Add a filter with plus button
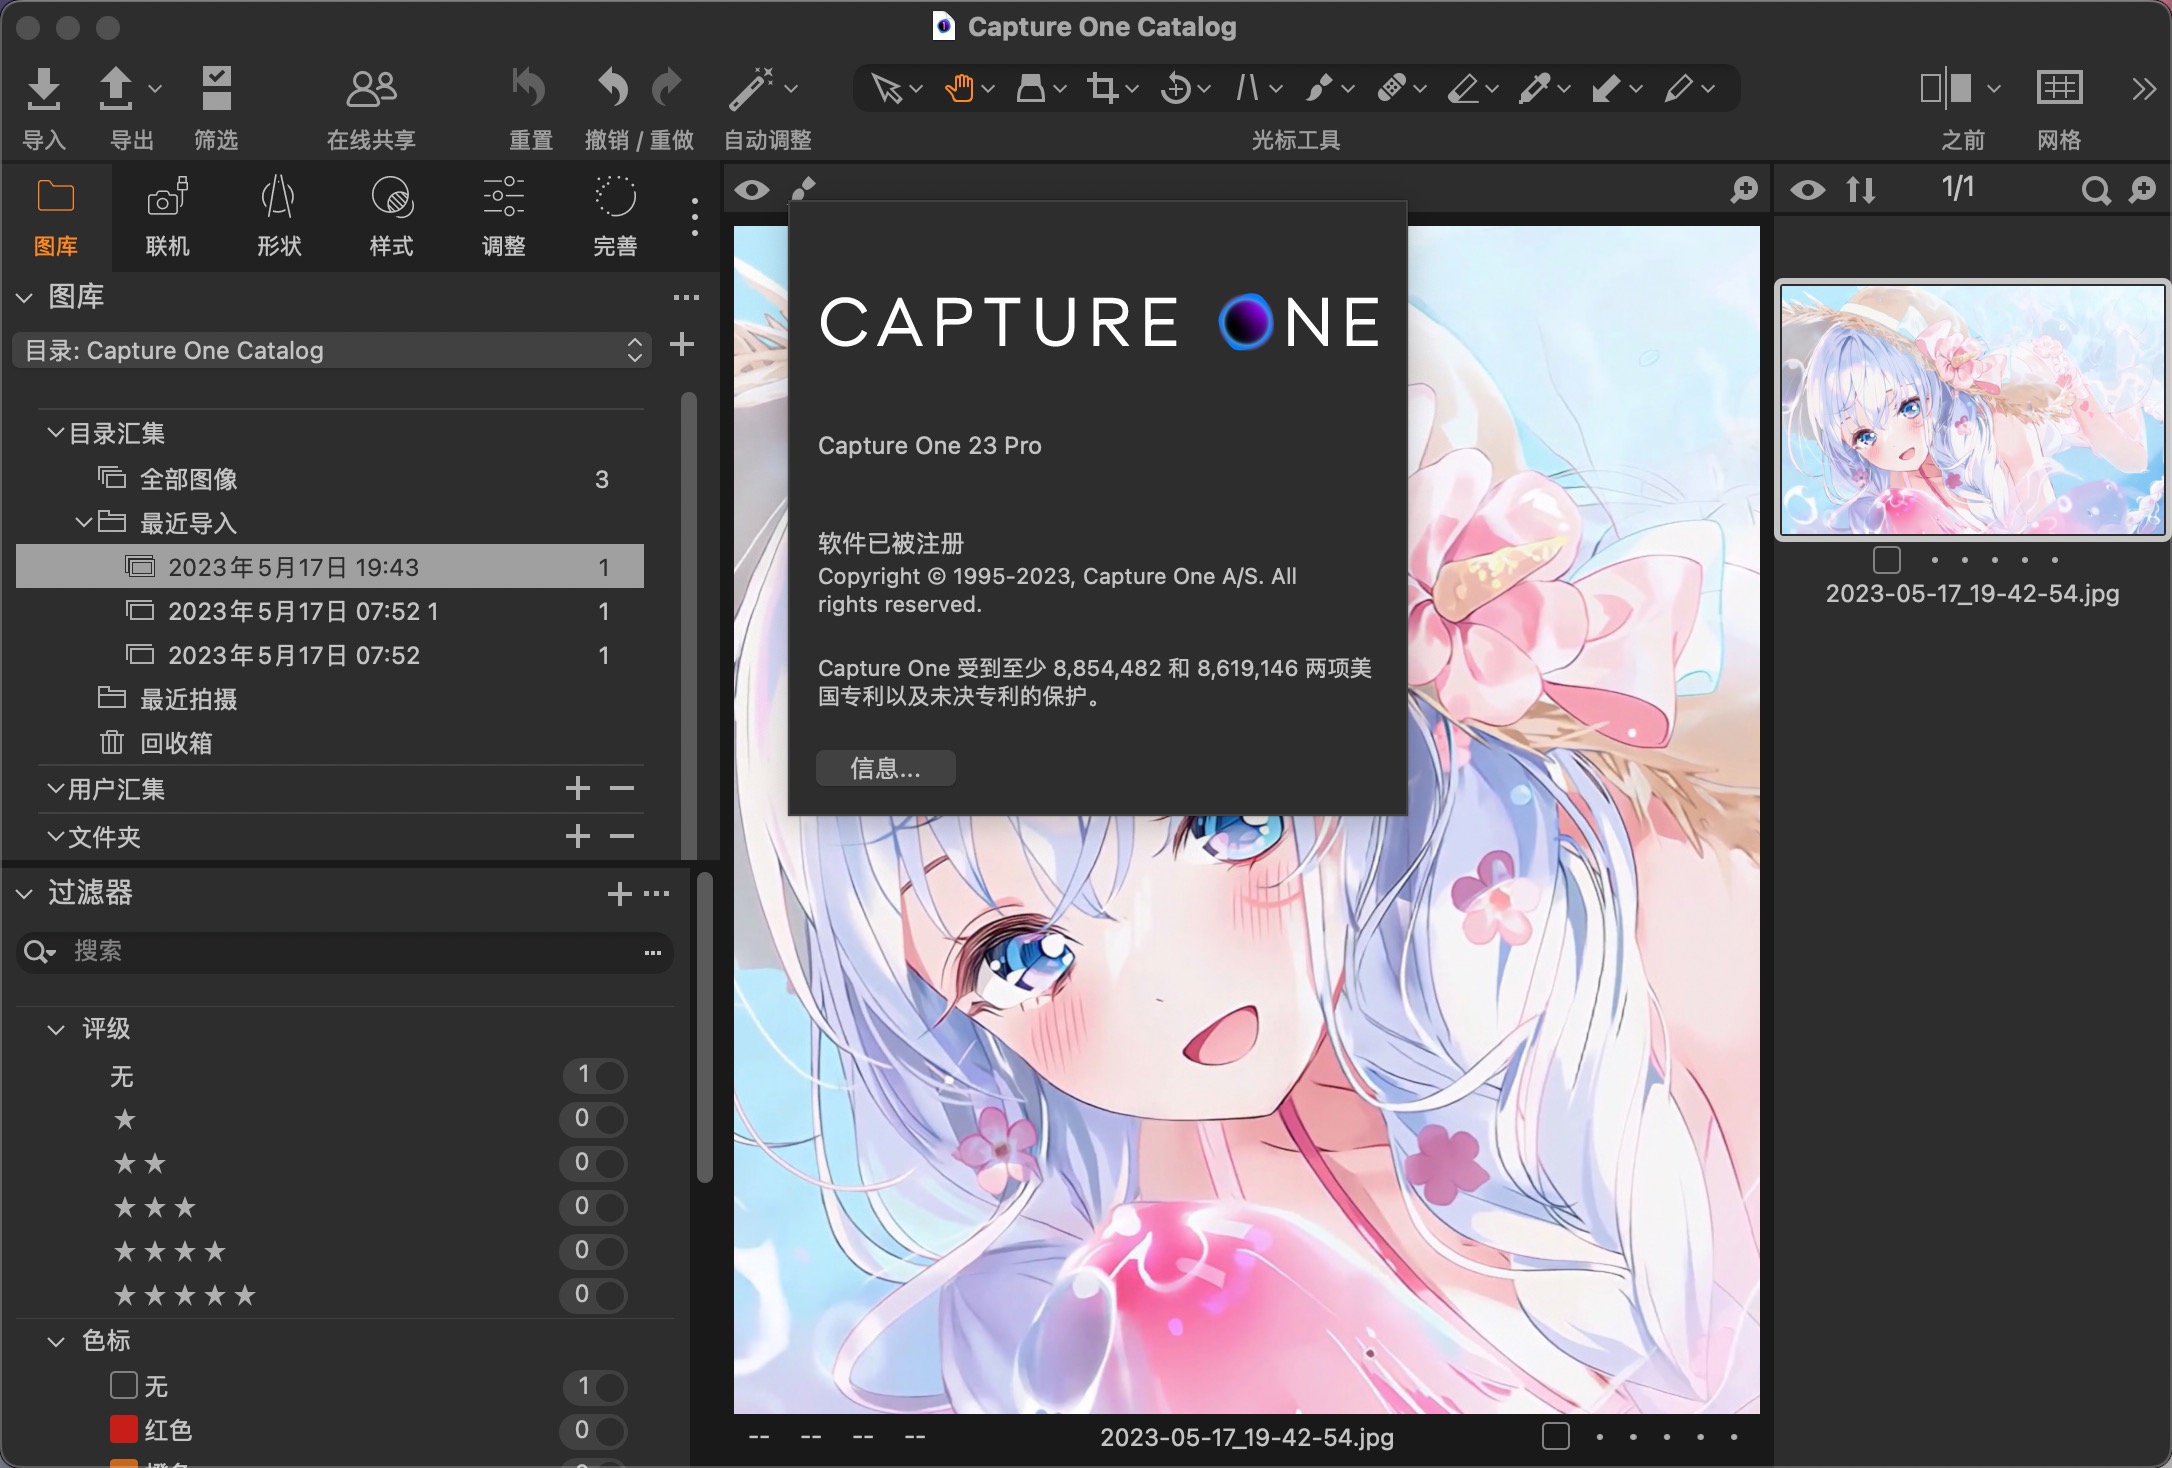The height and width of the screenshot is (1468, 2172). click(619, 893)
